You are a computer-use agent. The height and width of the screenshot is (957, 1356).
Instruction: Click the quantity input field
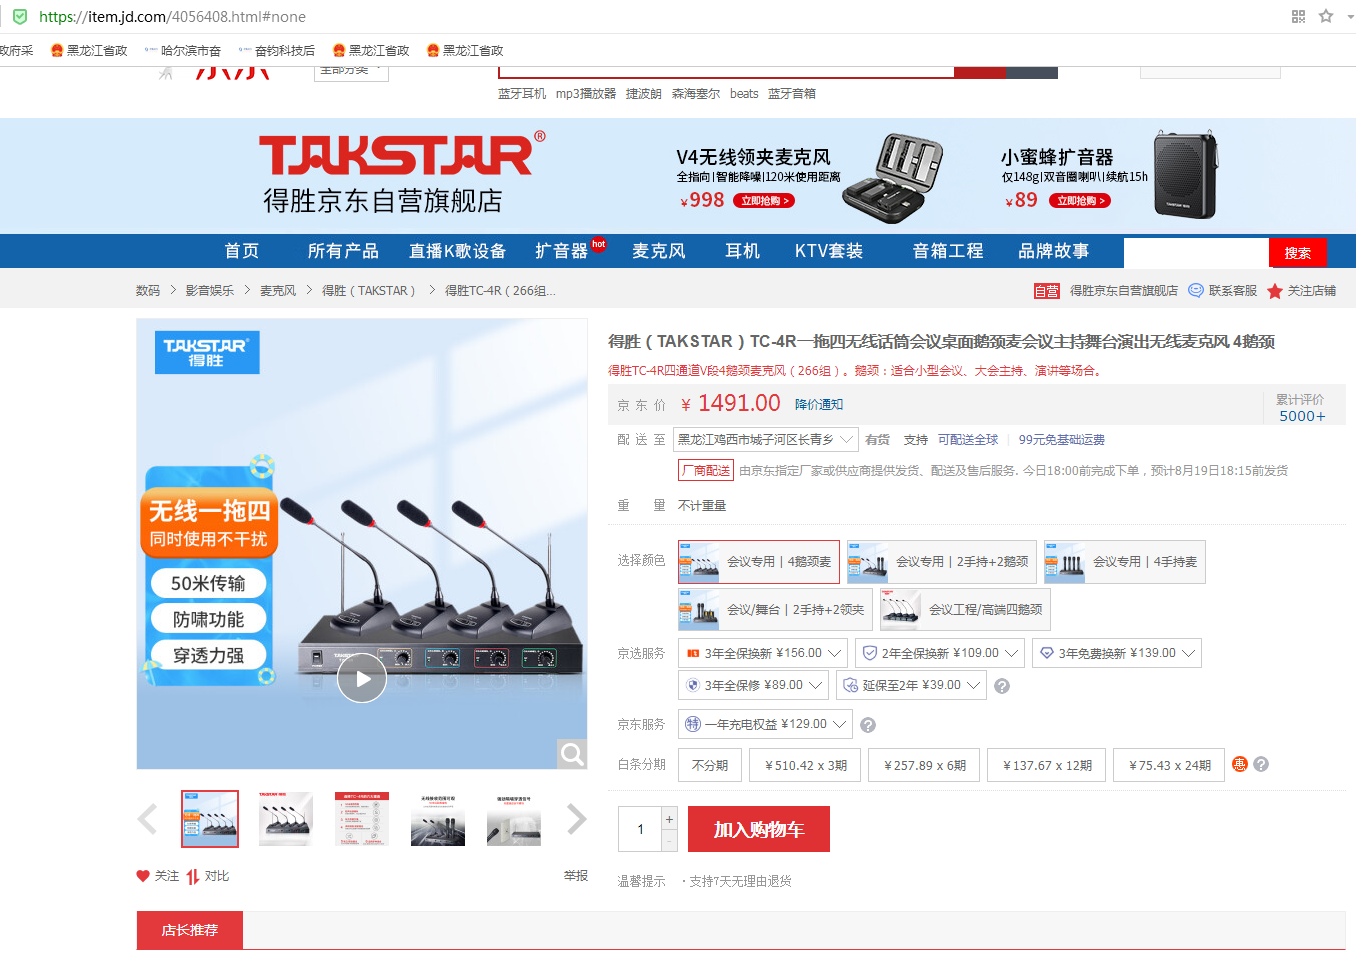pyautogui.click(x=640, y=829)
